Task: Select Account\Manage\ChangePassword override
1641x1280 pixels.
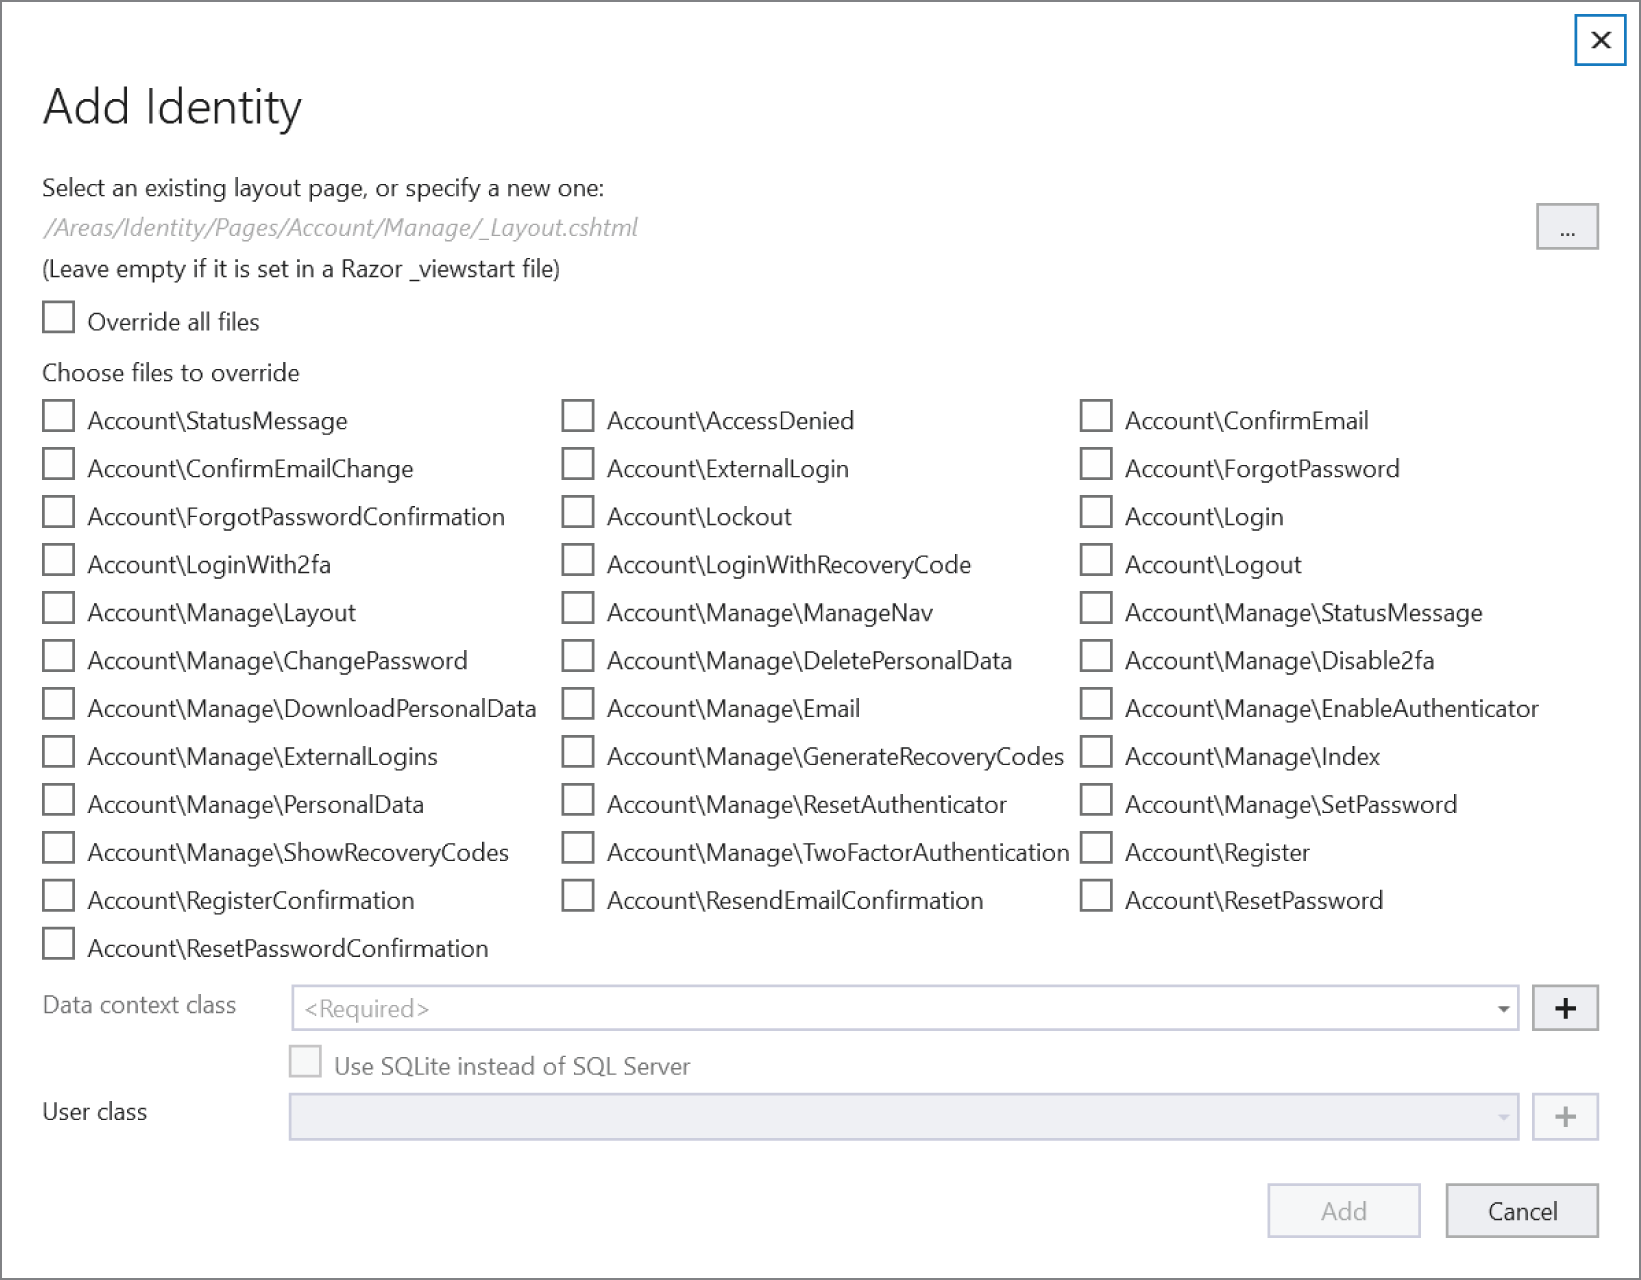Action: [x=58, y=655]
